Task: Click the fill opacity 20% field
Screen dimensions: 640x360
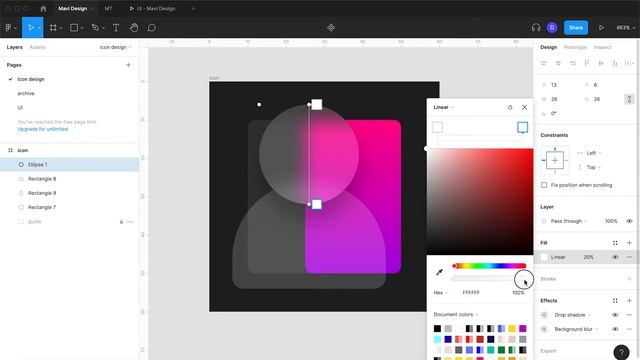Action: tap(588, 257)
